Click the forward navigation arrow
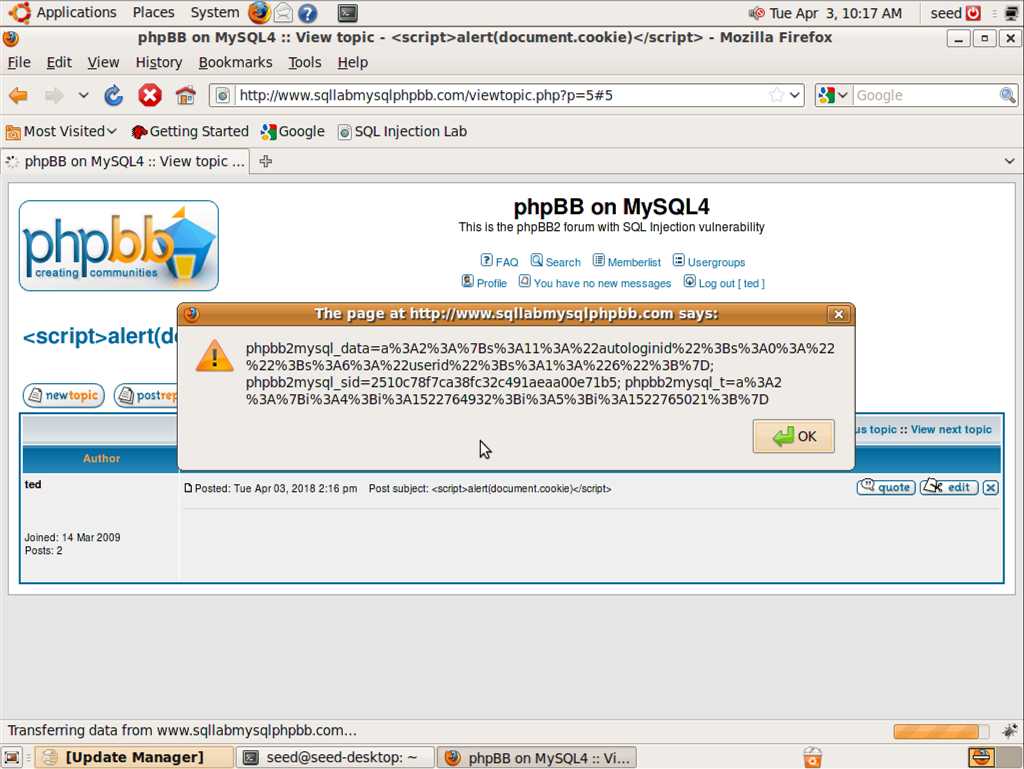This screenshot has width=1024, height=769. tap(54, 96)
